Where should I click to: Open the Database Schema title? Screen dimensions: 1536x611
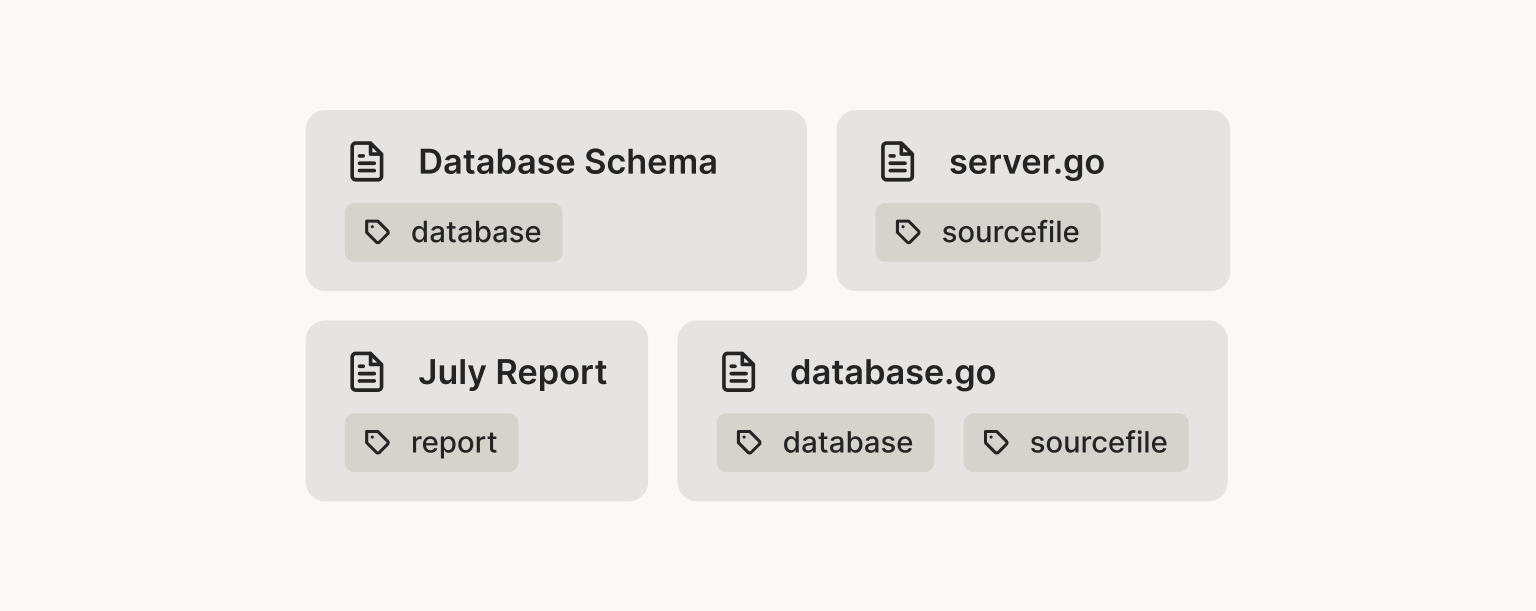pos(567,162)
